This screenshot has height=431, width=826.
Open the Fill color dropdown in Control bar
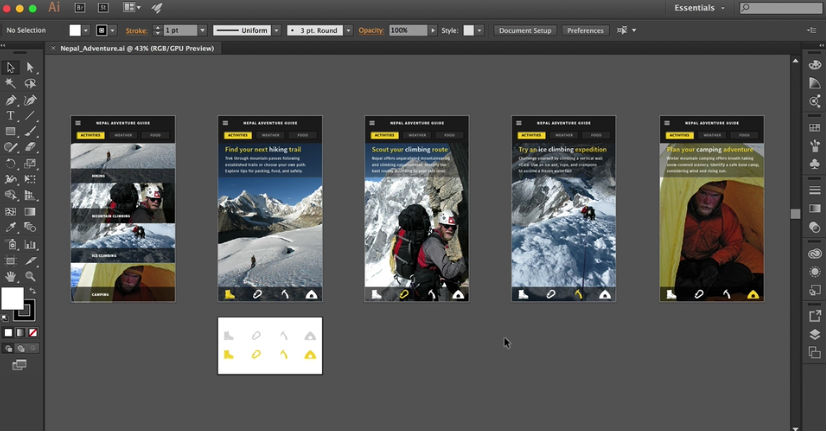tap(86, 31)
